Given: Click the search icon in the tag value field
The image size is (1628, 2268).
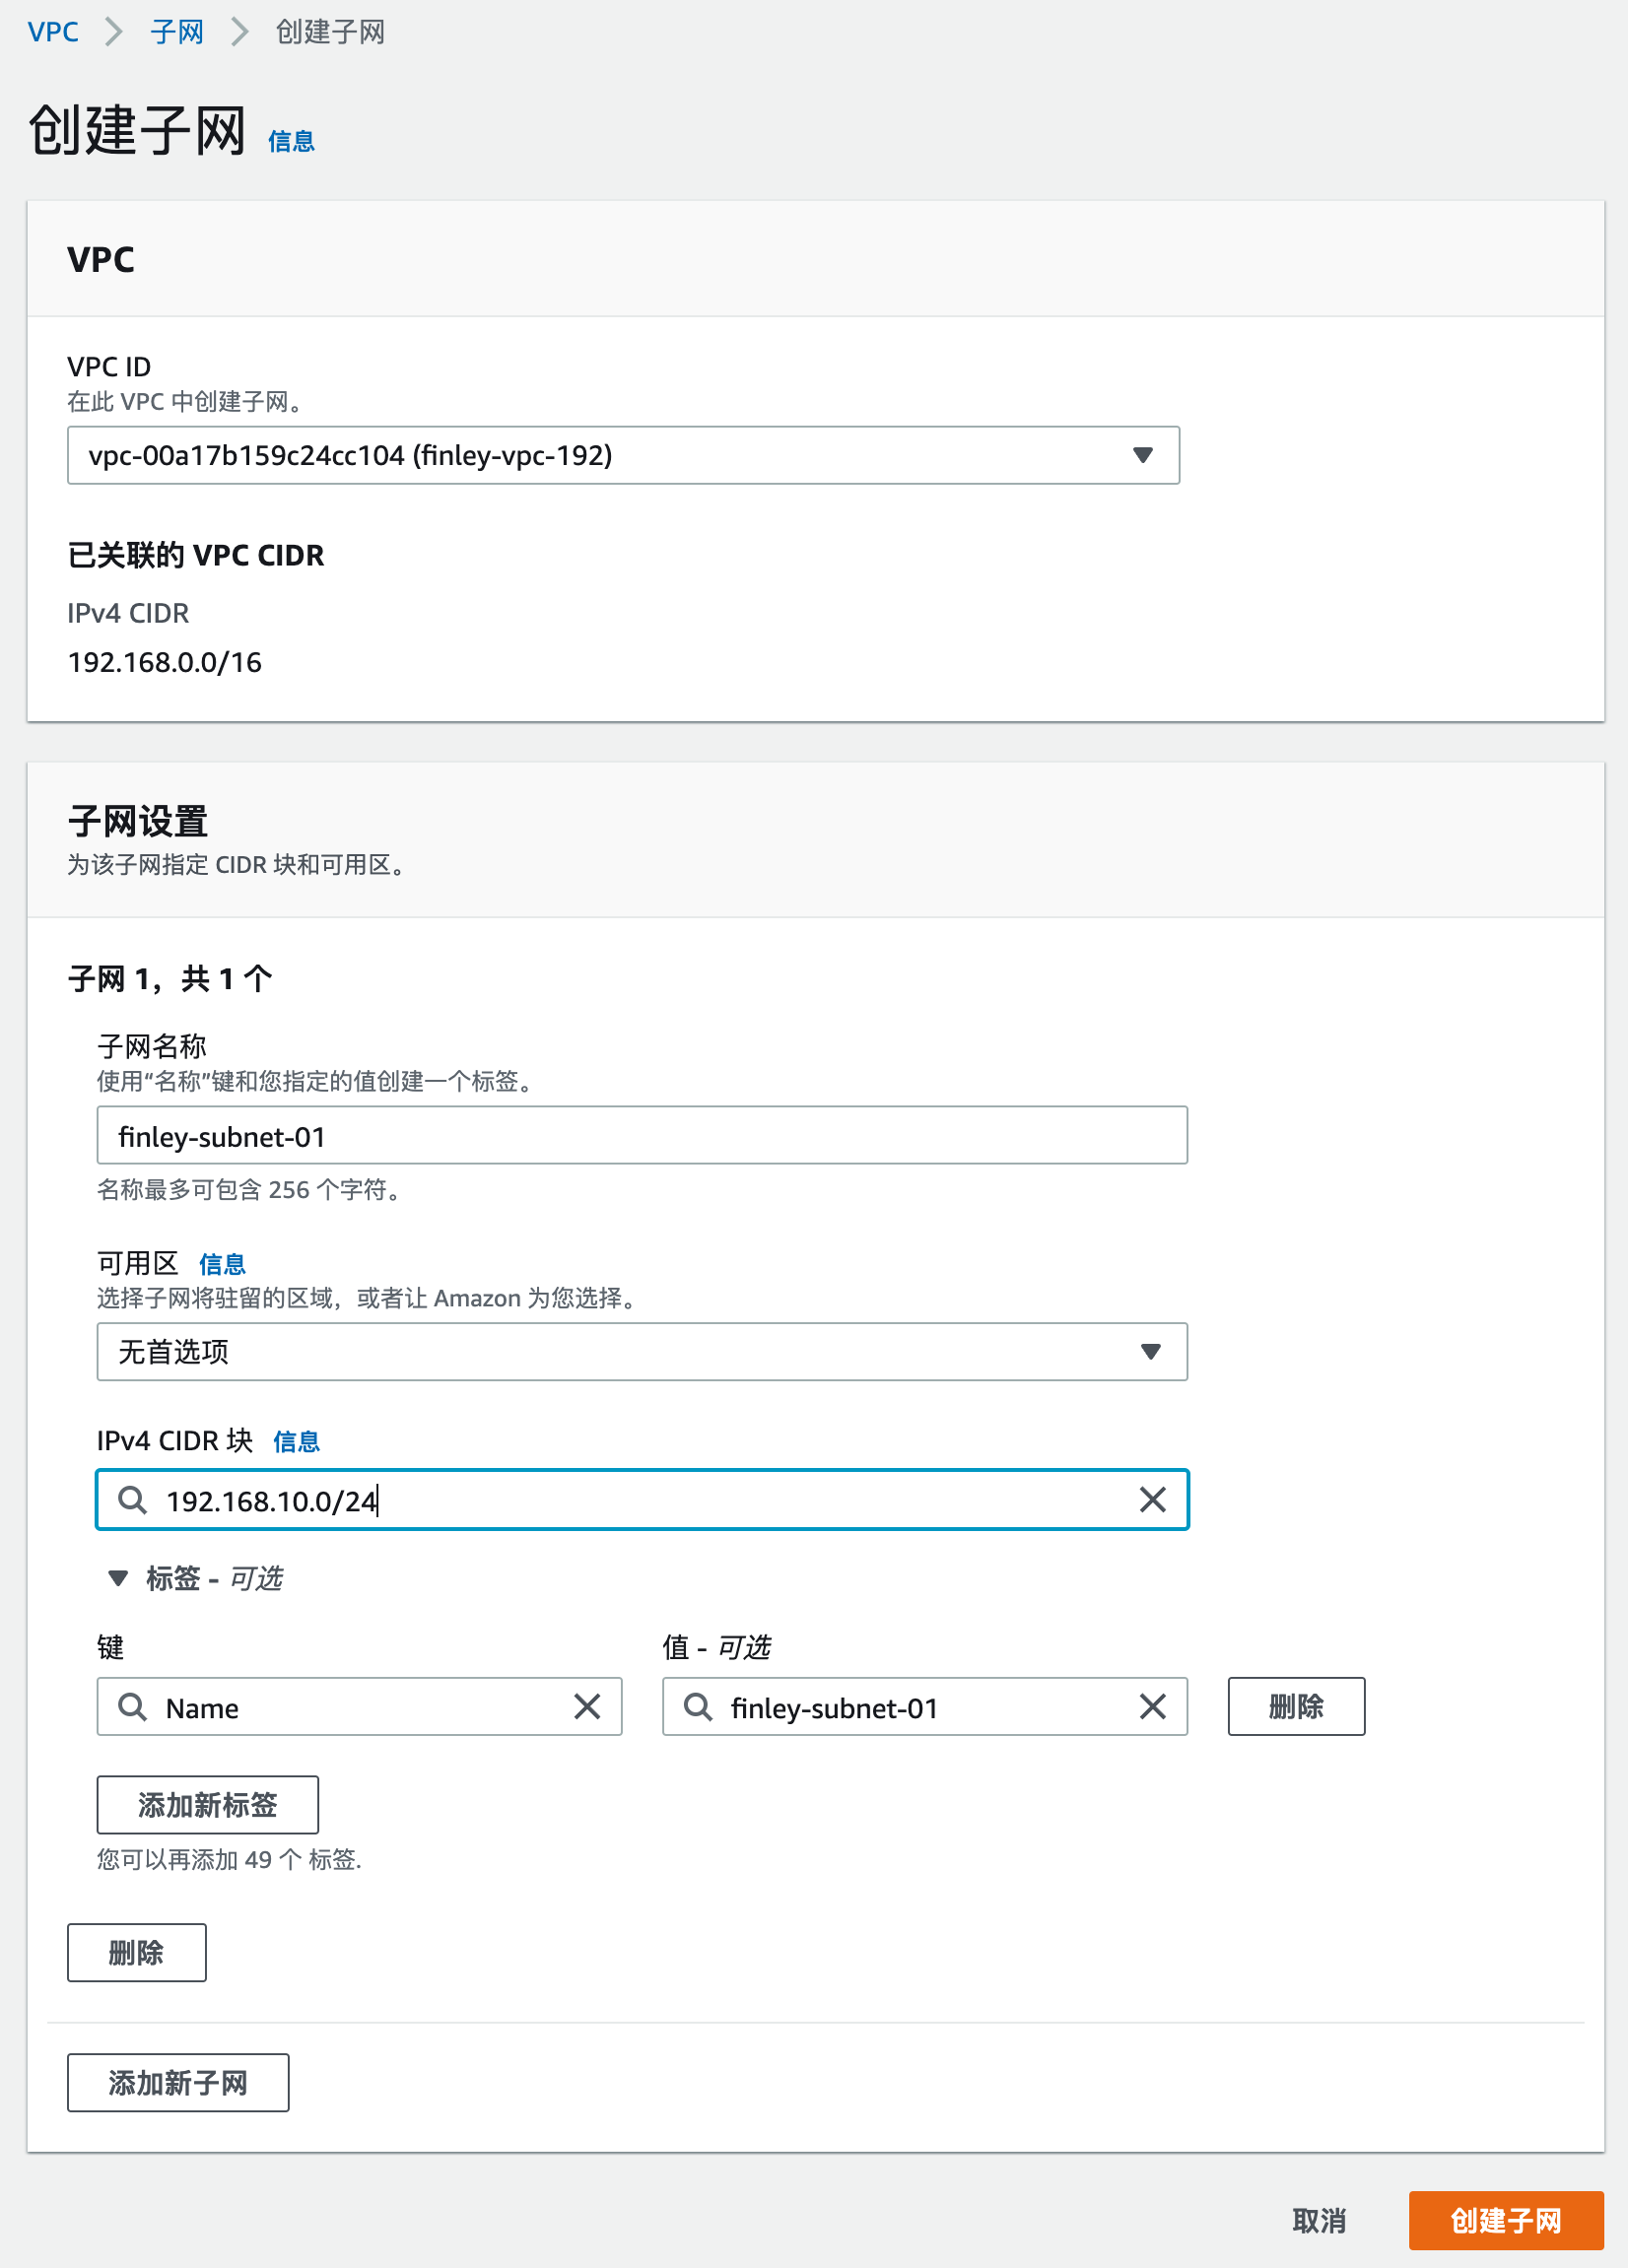Looking at the screenshot, I should (696, 1707).
